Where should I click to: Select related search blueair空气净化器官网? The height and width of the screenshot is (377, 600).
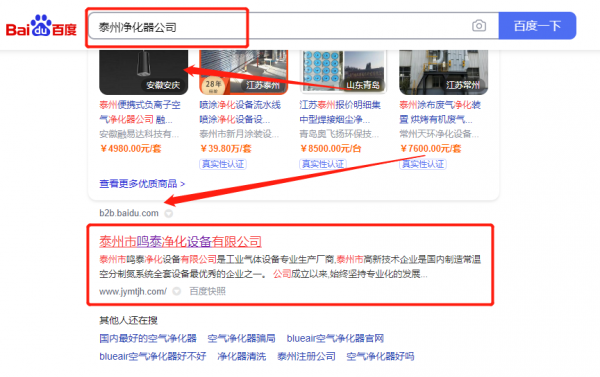click(x=335, y=338)
